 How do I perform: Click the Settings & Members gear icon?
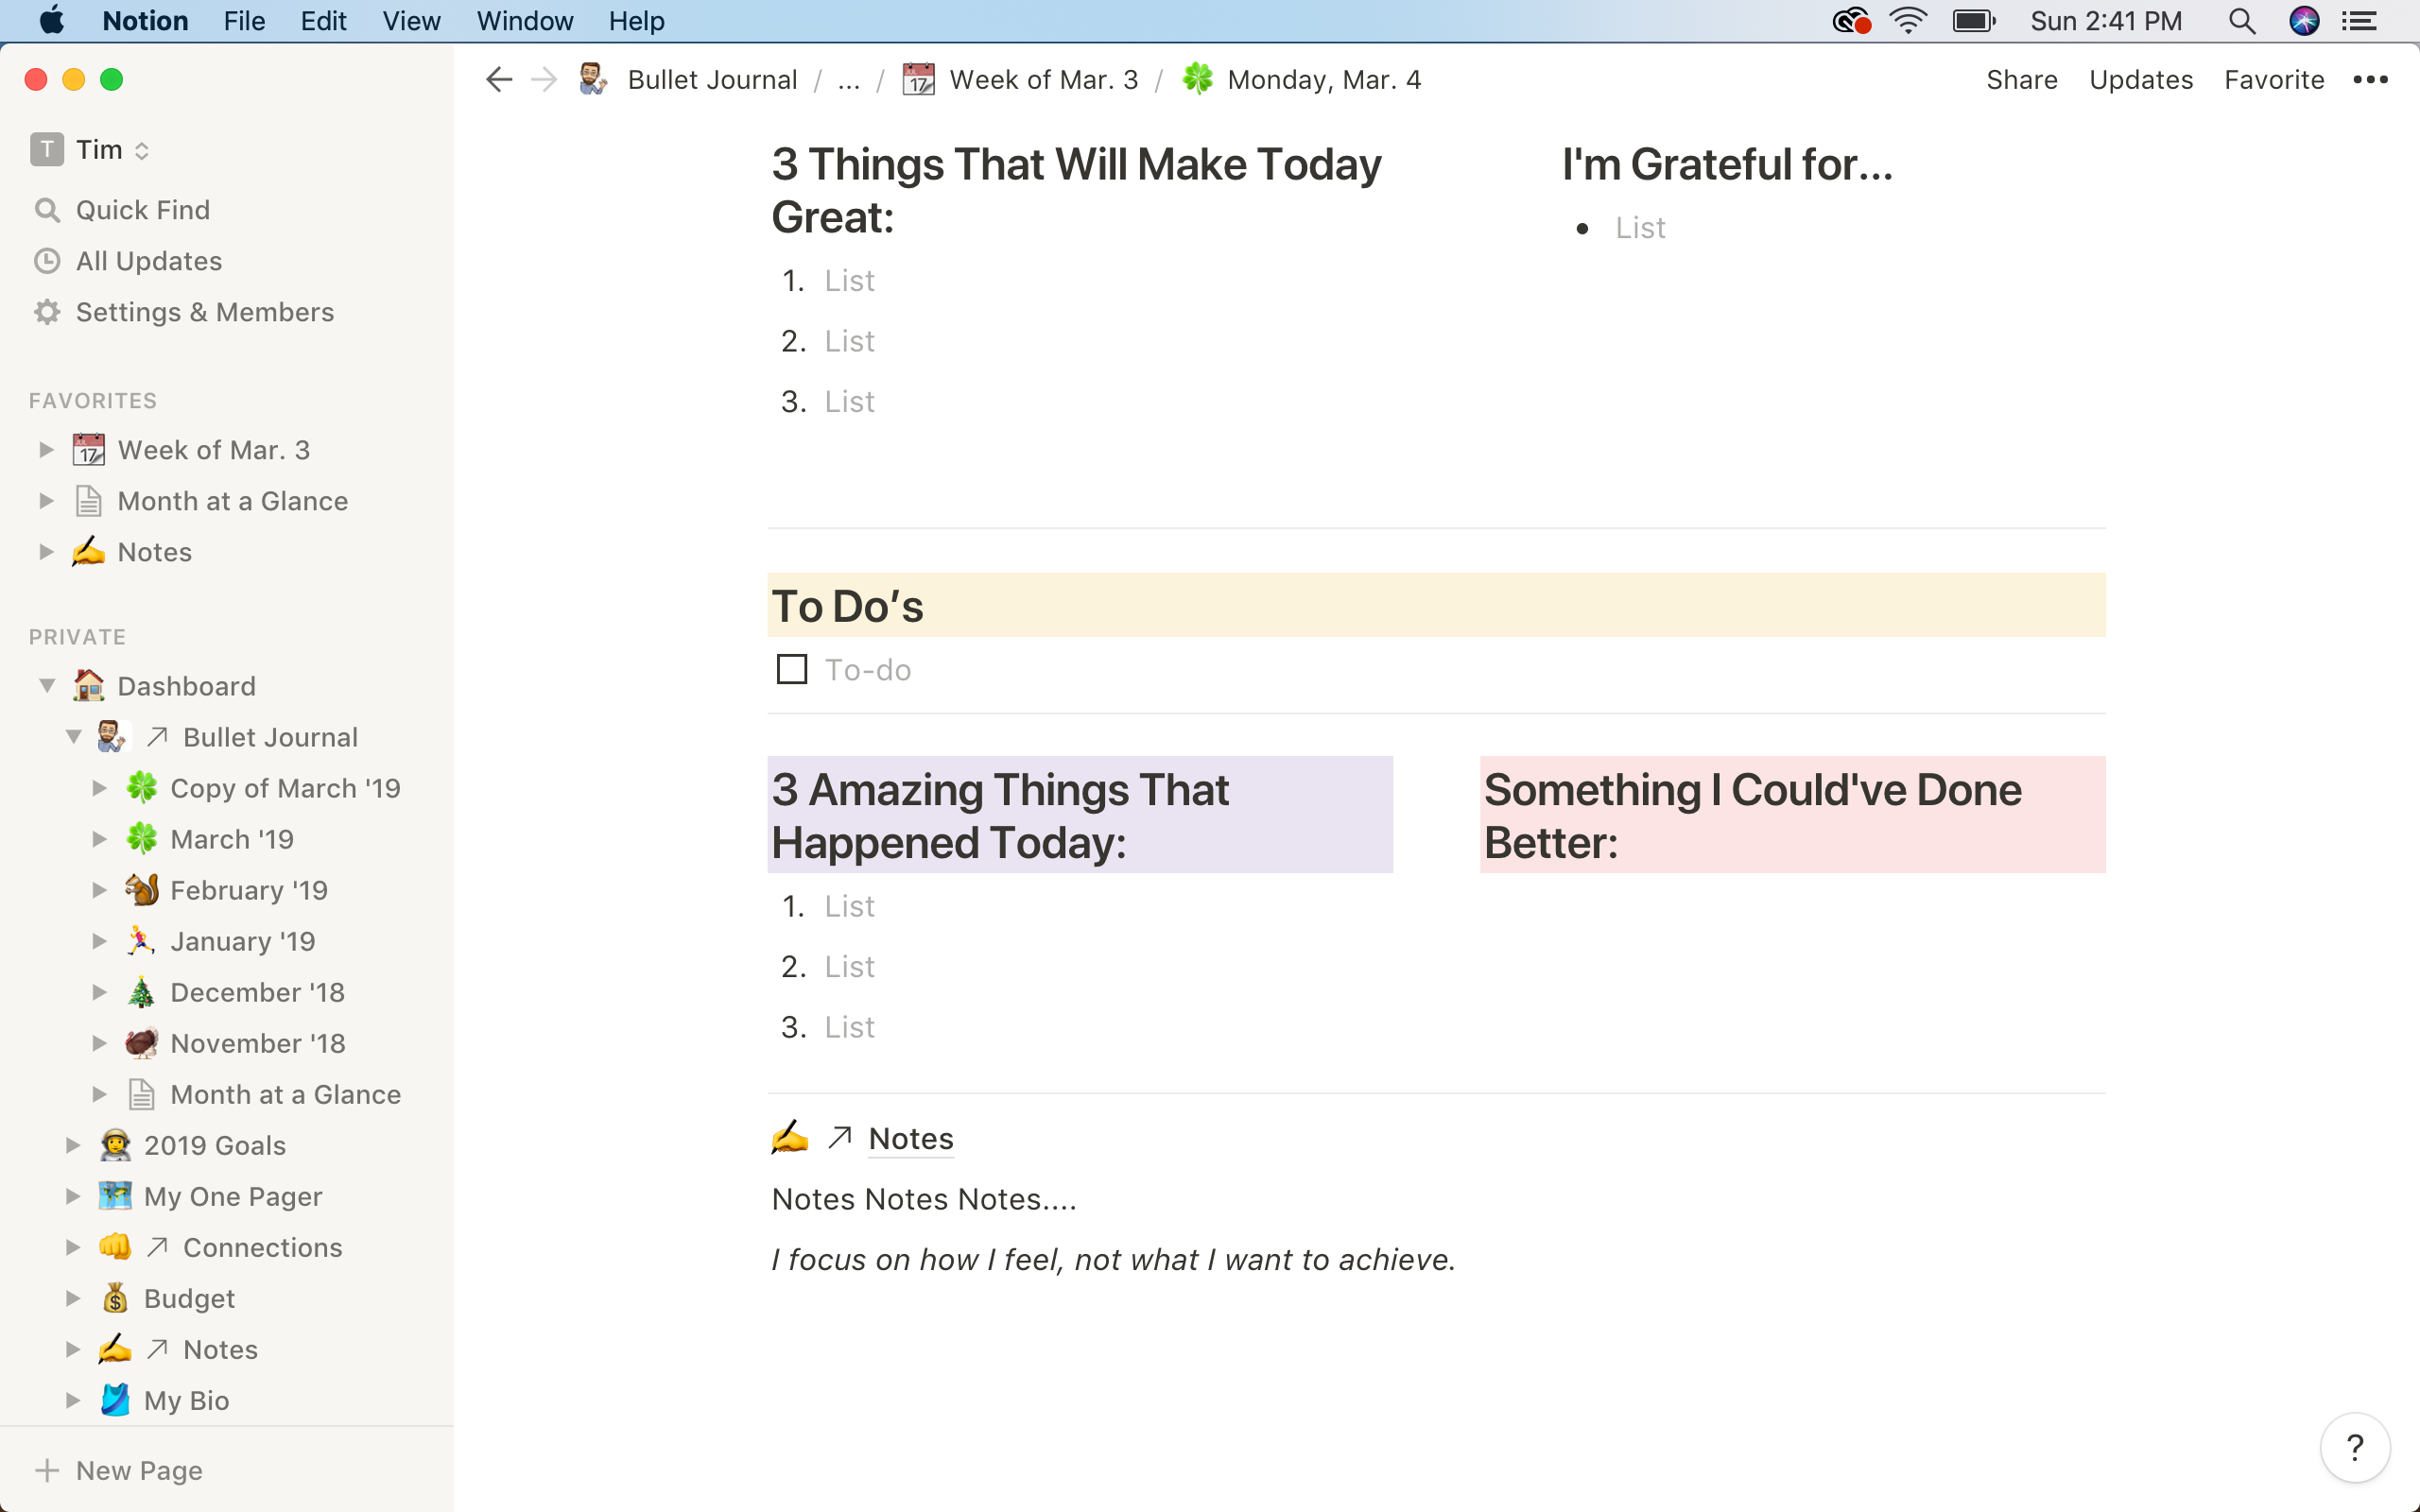click(47, 312)
